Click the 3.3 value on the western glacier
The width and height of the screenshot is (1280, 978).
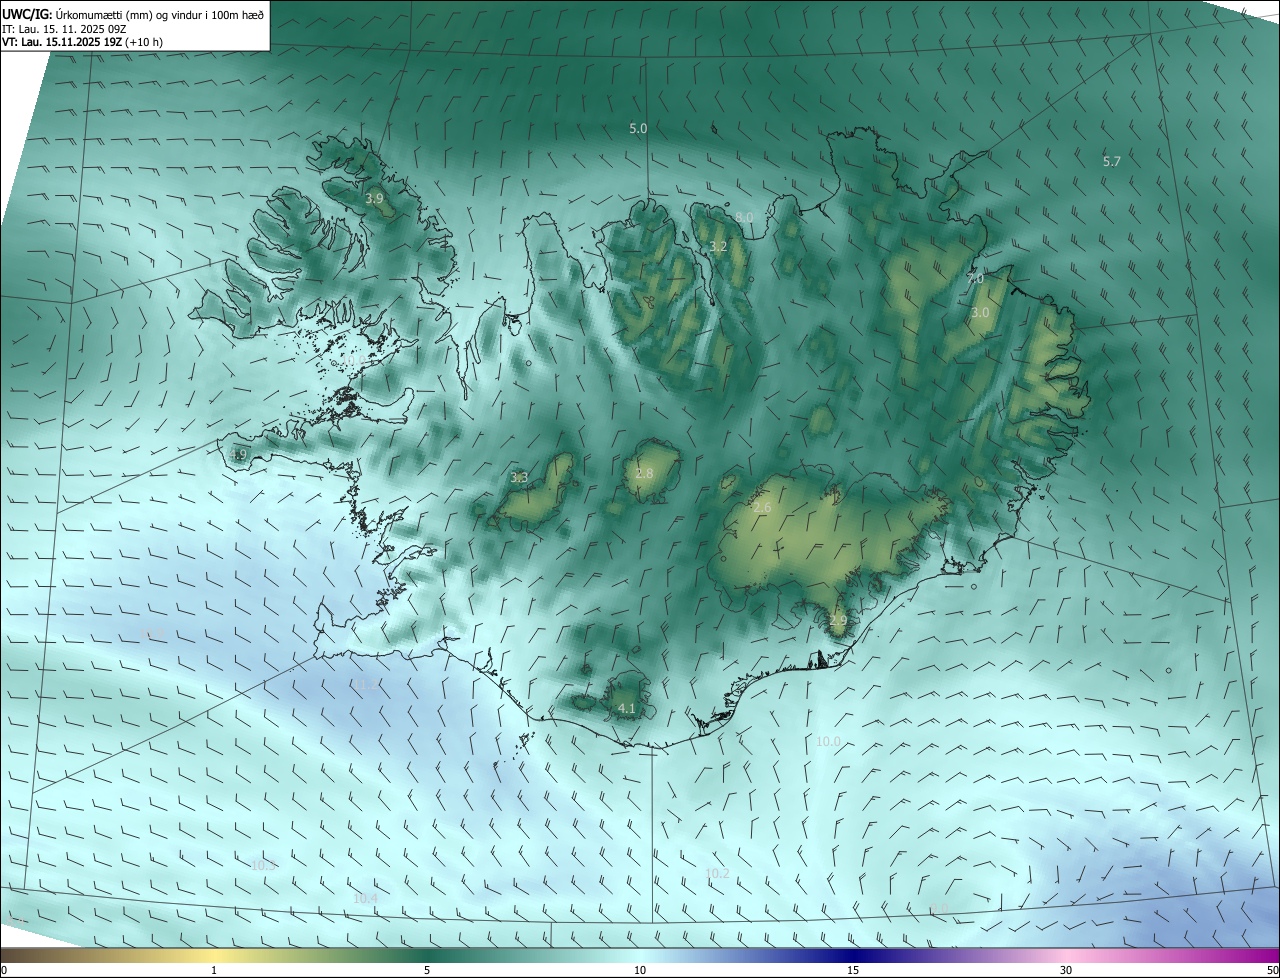pos(519,478)
